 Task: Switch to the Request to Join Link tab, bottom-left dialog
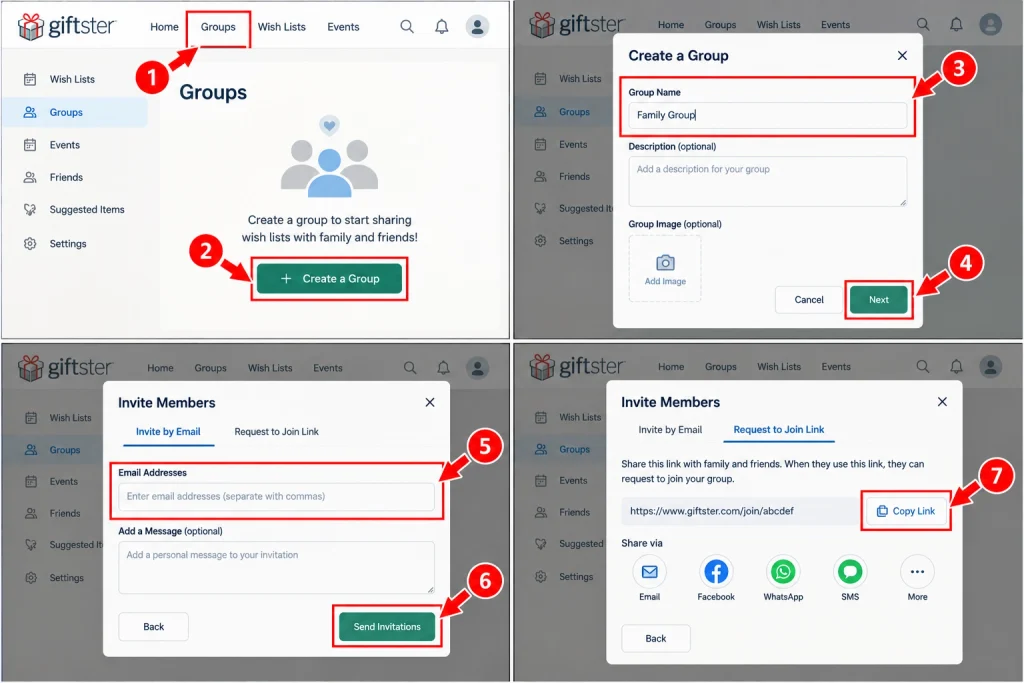pyautogui.click(x=276, y=432)
